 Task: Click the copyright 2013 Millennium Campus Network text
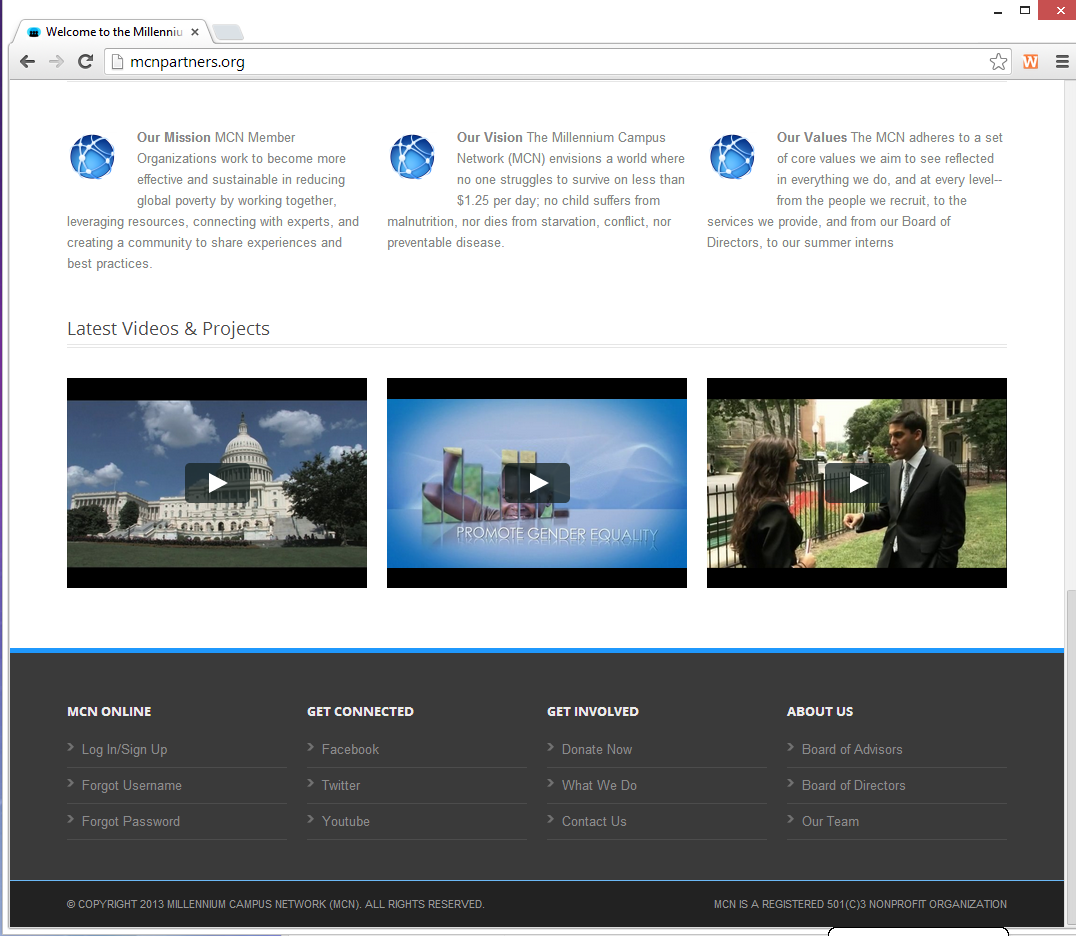[x=276, y=904]
